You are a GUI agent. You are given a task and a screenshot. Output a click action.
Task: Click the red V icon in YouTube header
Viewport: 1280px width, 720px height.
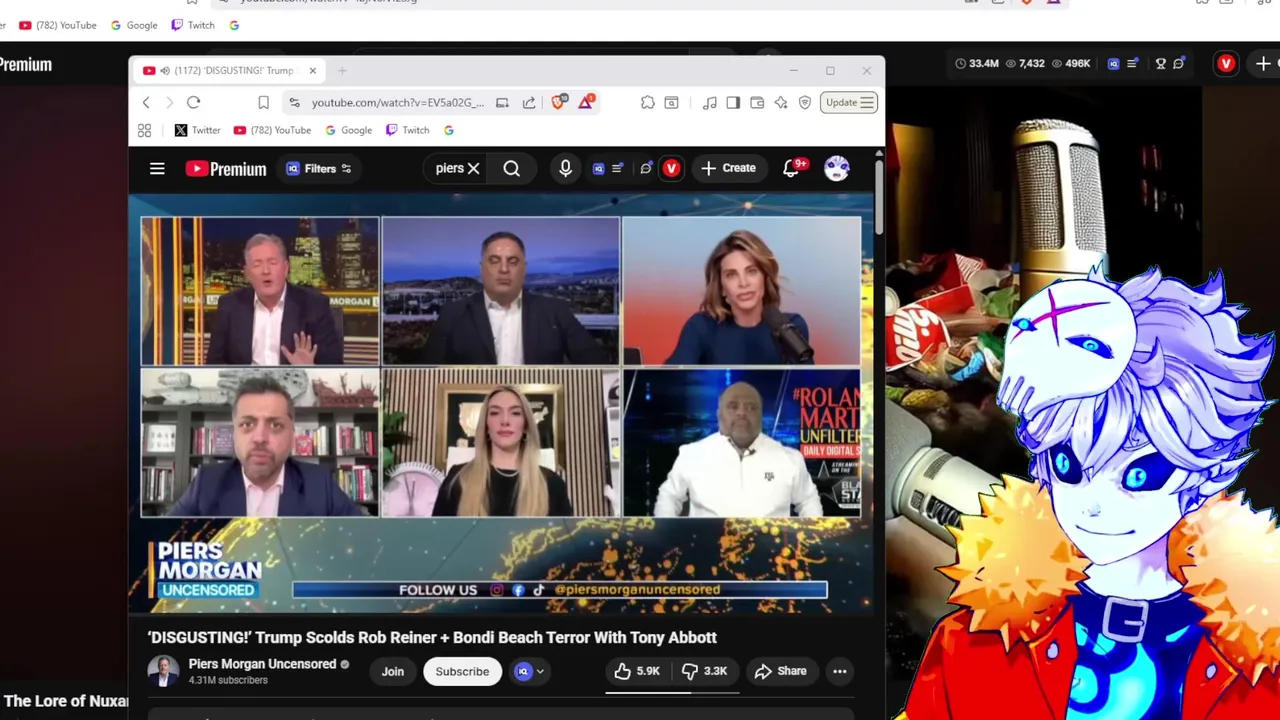[x=671, y=168]
